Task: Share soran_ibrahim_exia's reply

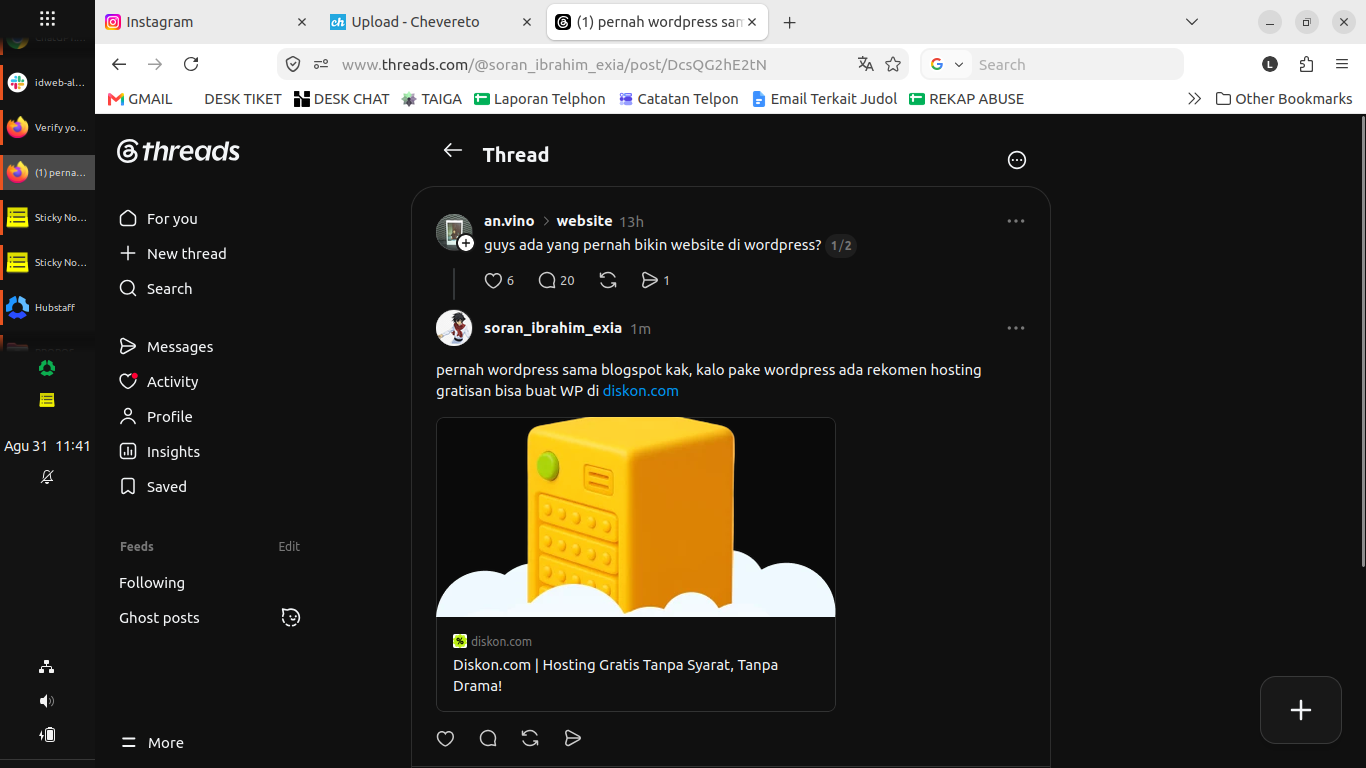Action: [573, 738]
